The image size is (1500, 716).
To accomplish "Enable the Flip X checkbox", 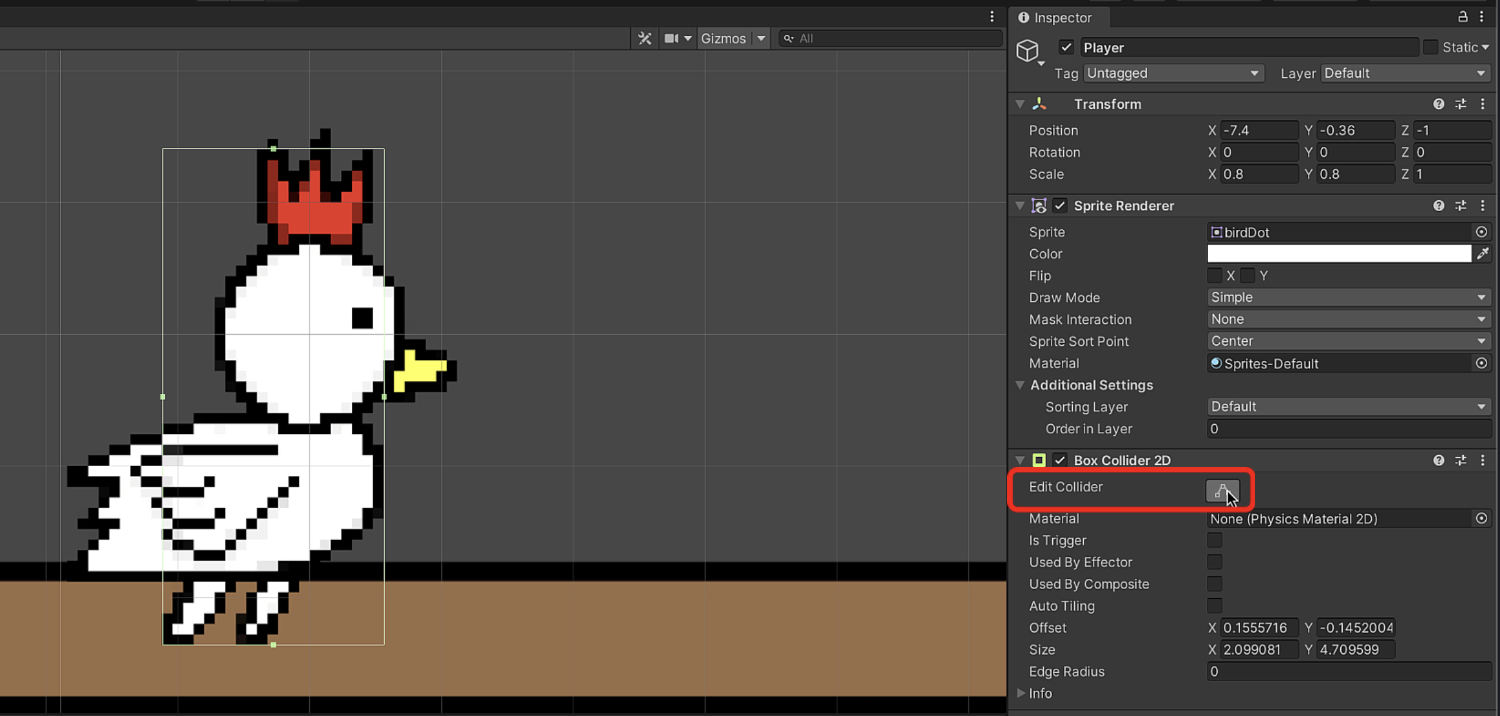I will tap(1214, 275).
